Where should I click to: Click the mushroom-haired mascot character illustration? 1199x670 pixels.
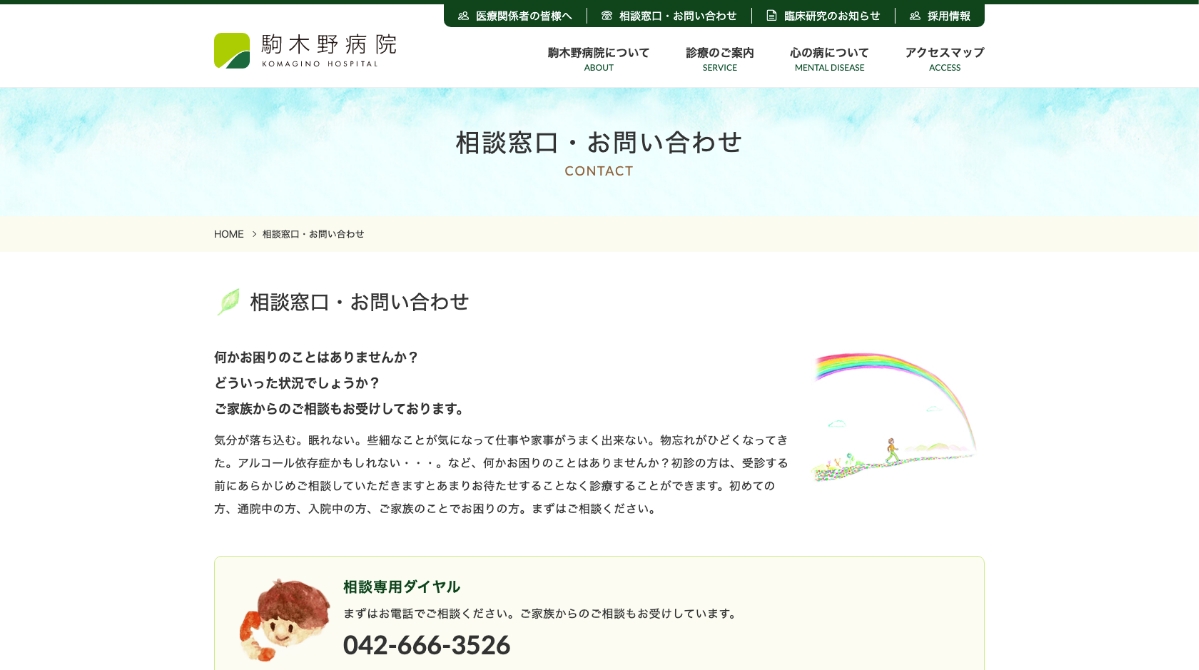tap(285, 619)
